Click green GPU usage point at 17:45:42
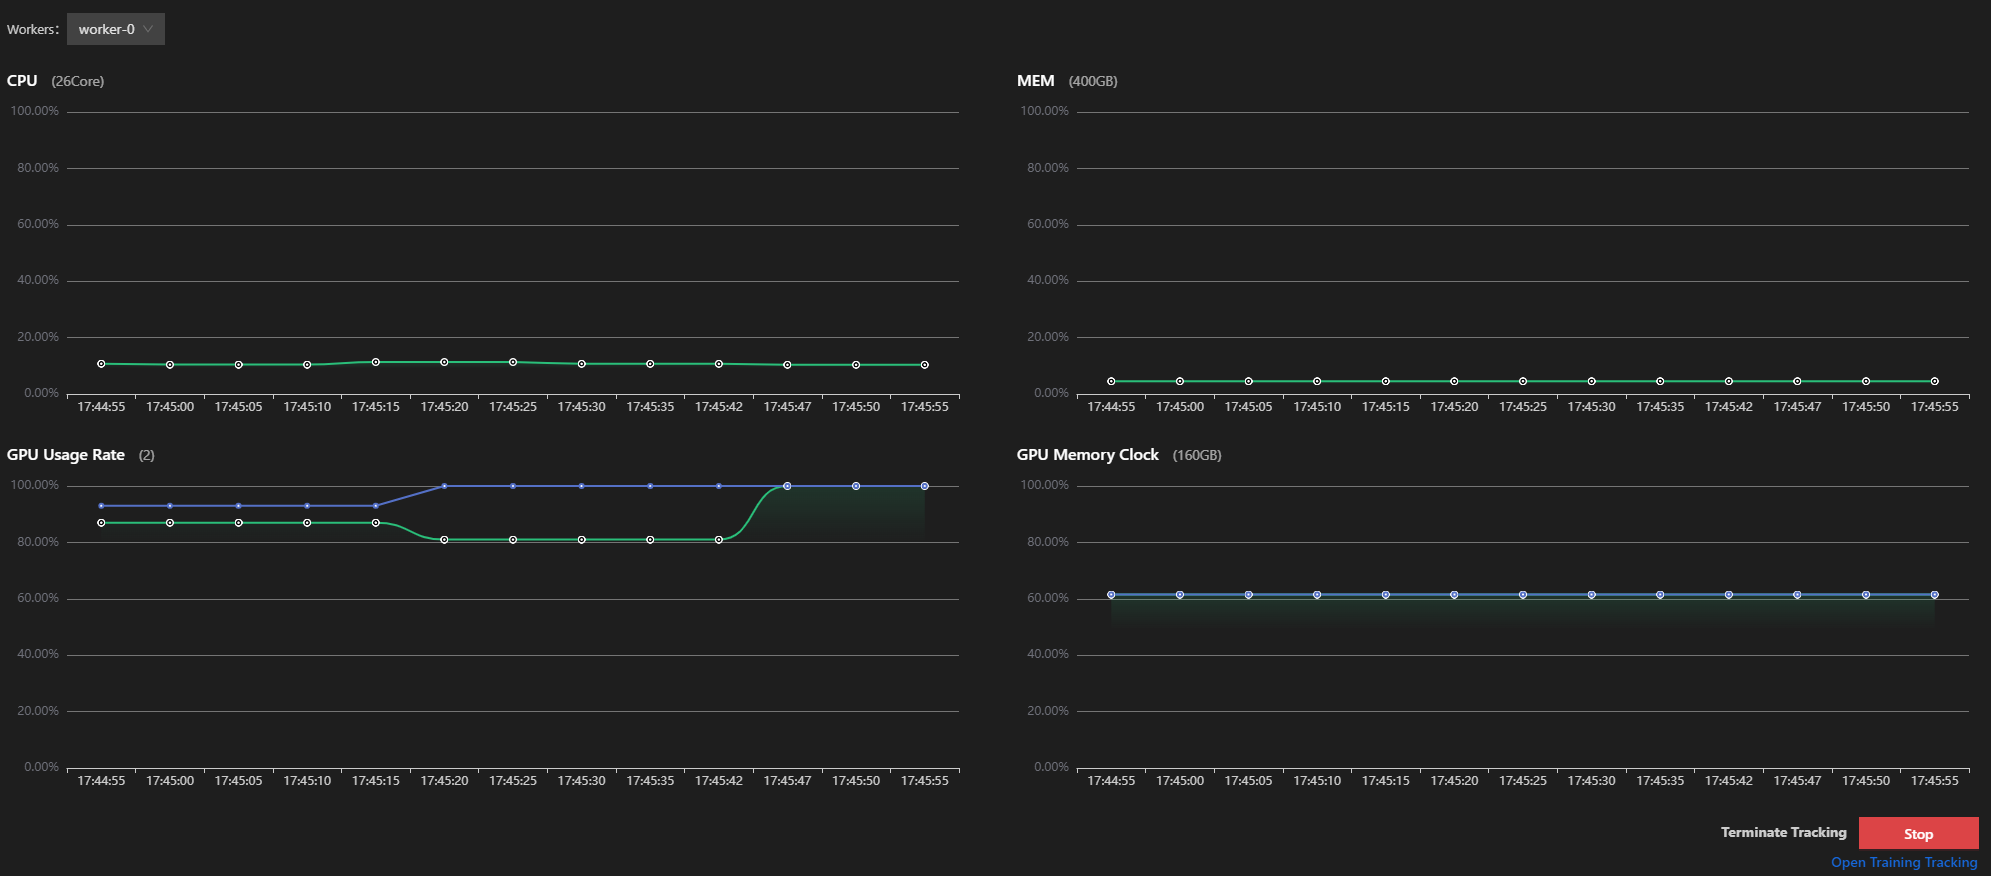 pyautogui.click(x=719, y=540)
